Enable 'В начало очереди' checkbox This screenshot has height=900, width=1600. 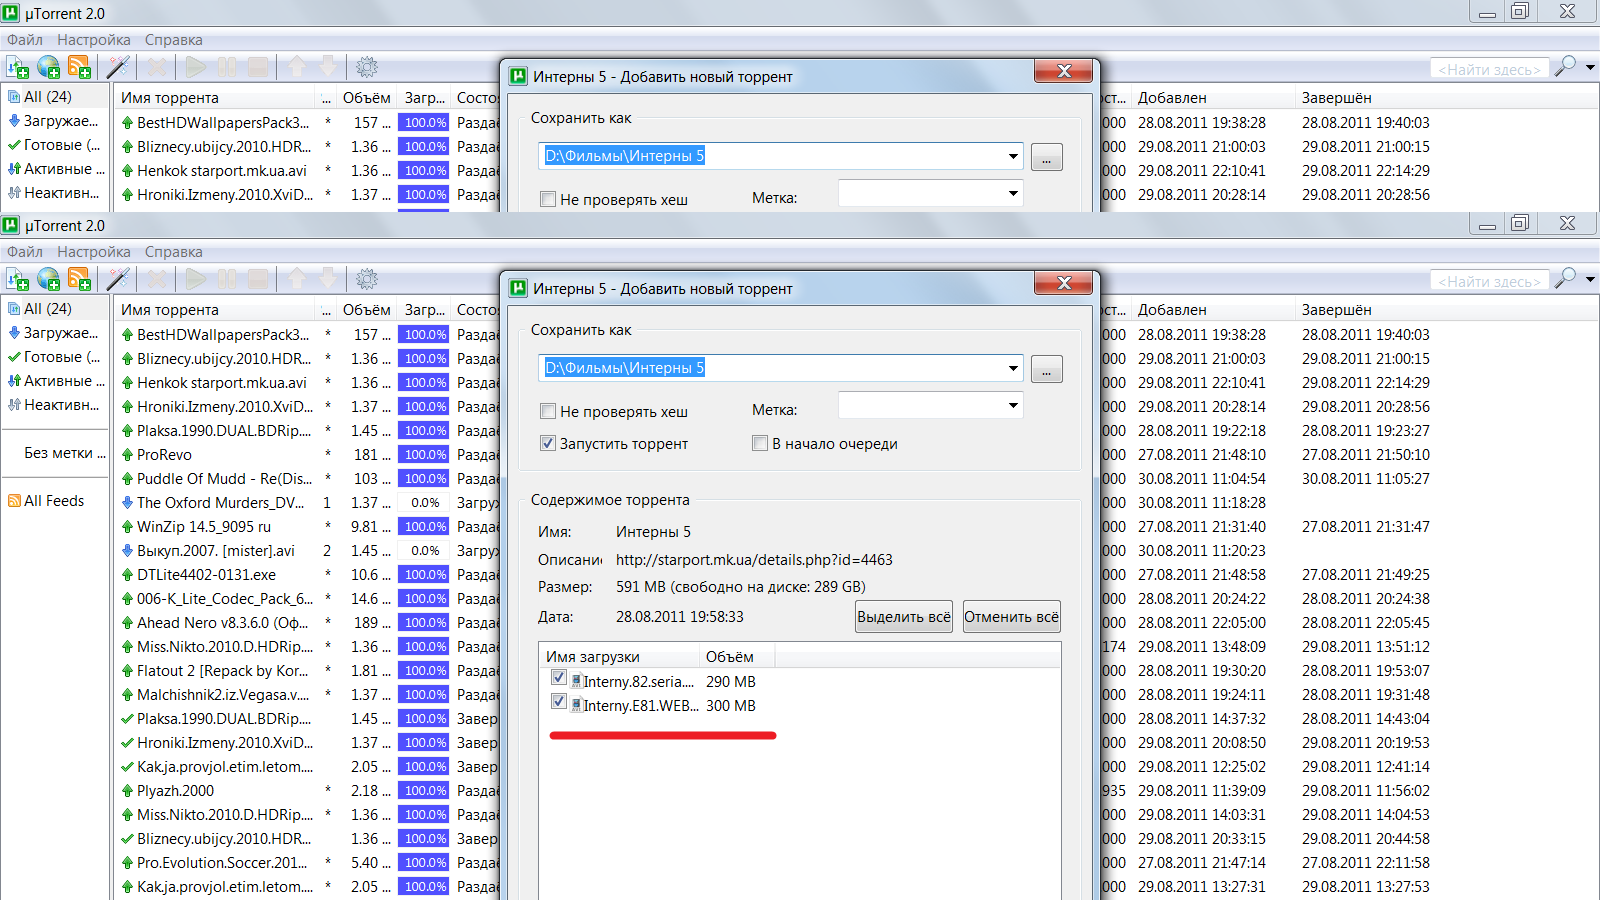(x=760, y=443)
